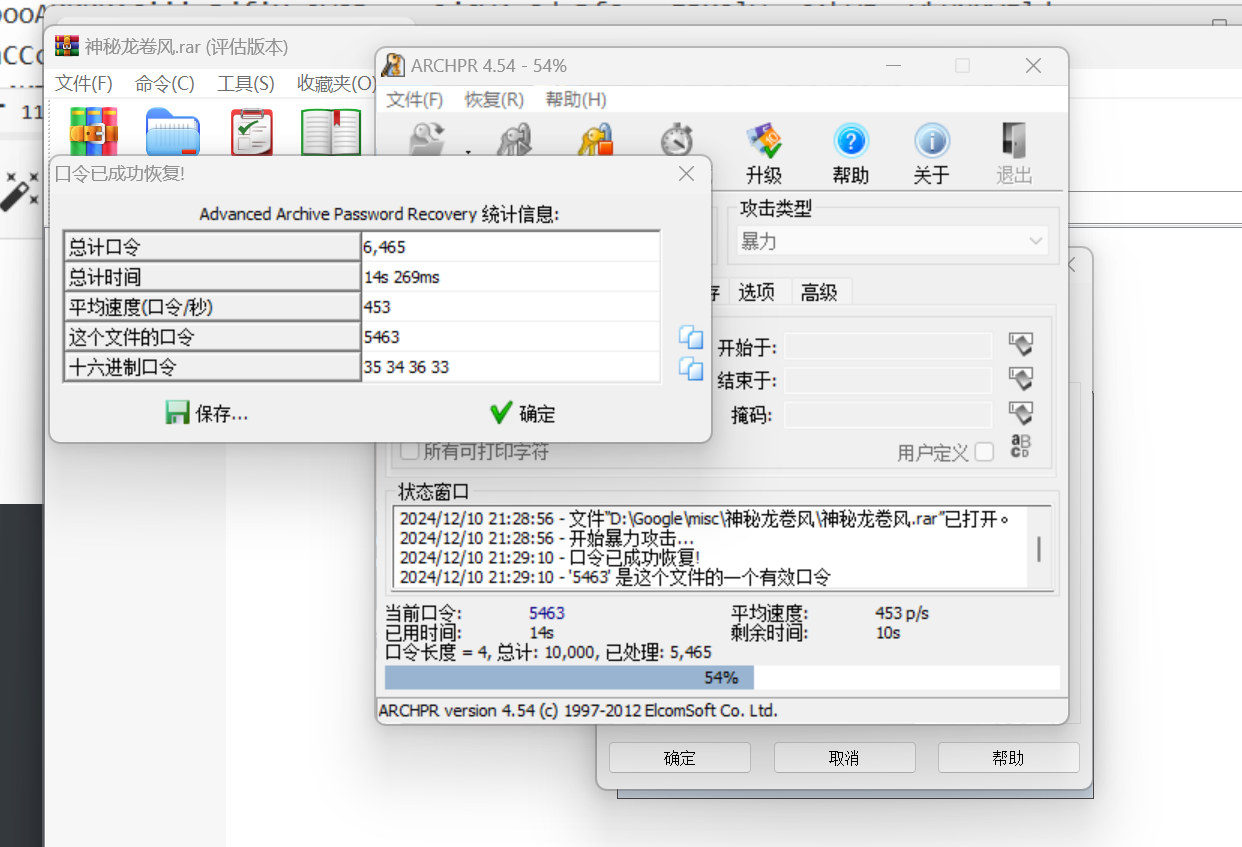Open ARCHPR 文件(F) menu

(x=414, y=100)
